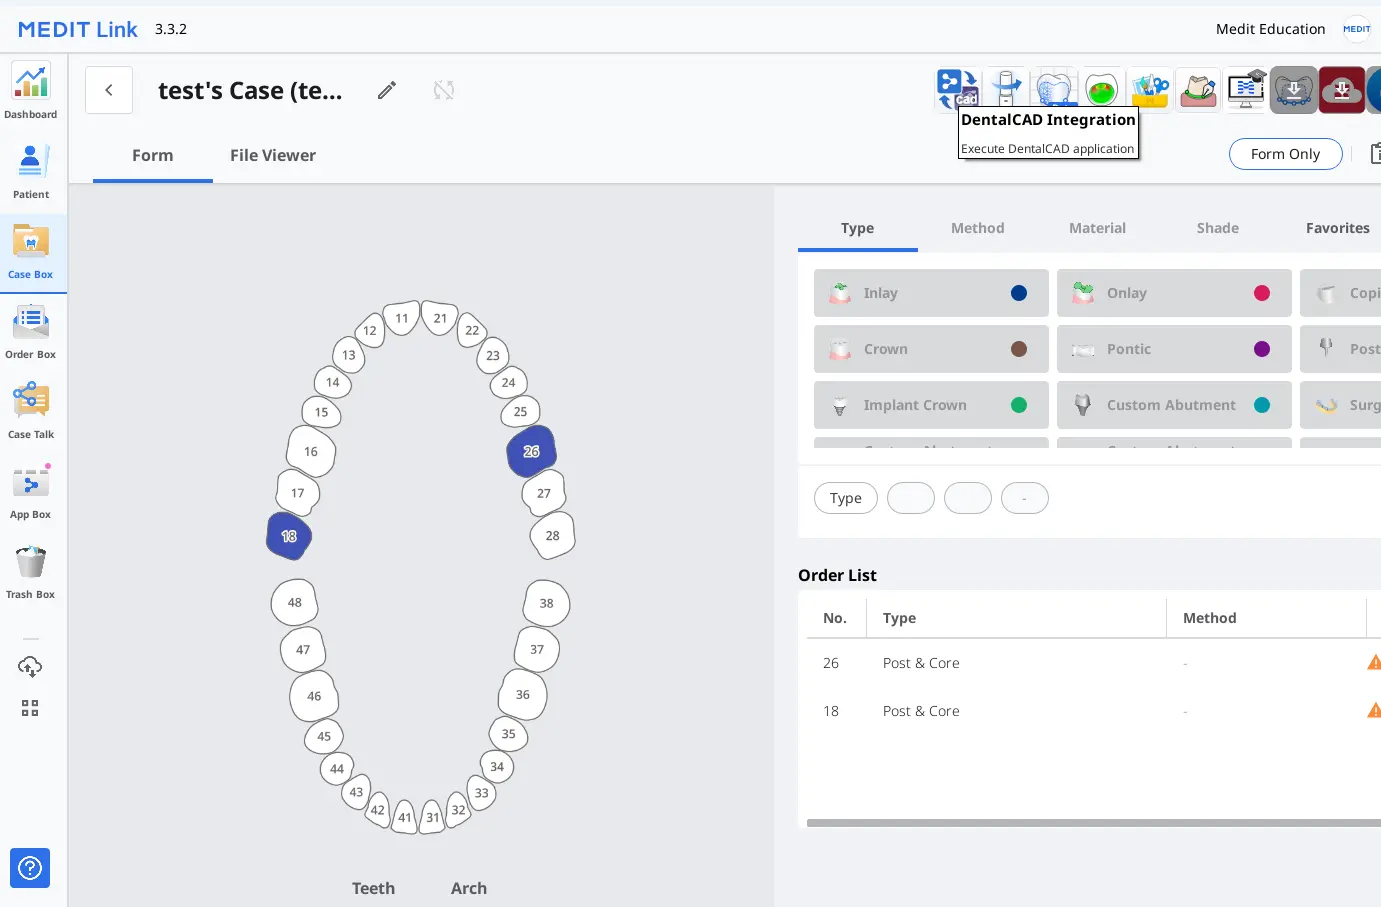The height and width of the screenshot is (907, 1381).
Task: Click the cloud sync icon in sidebar
Action: tap(30, 667)
